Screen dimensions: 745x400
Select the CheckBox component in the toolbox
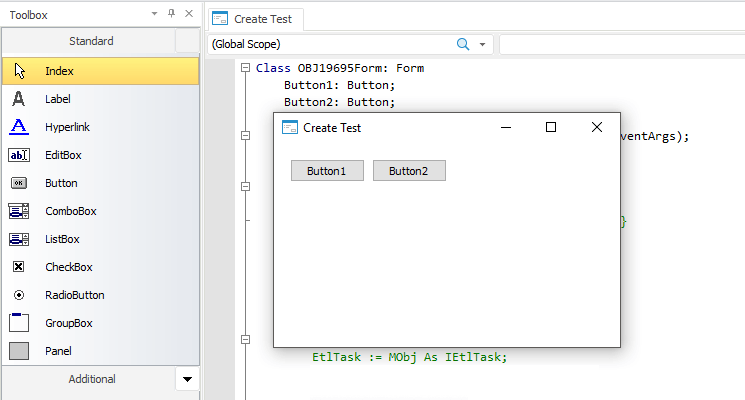pos(68,267)
